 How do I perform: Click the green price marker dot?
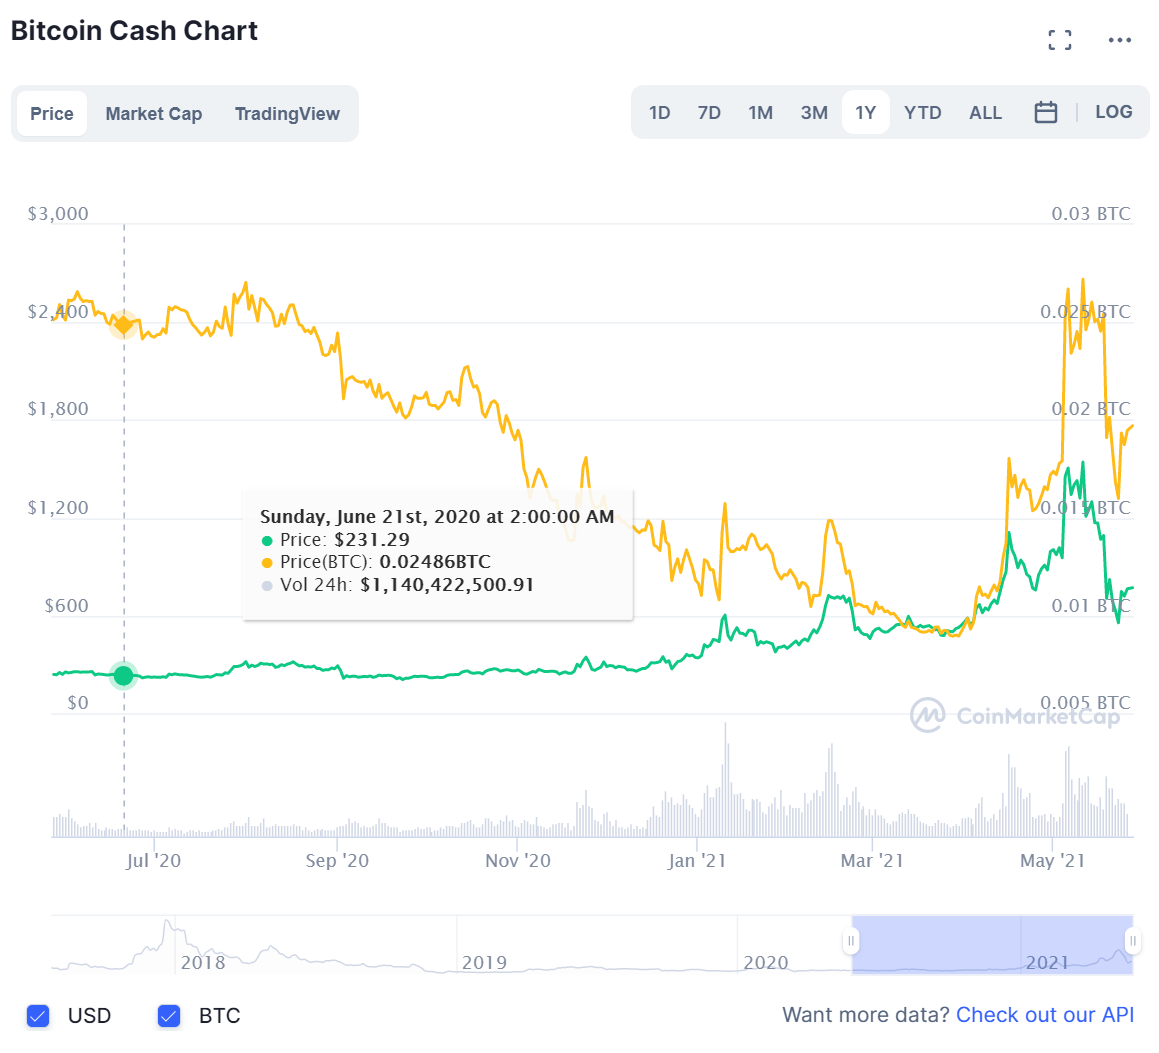coord(123,676)
